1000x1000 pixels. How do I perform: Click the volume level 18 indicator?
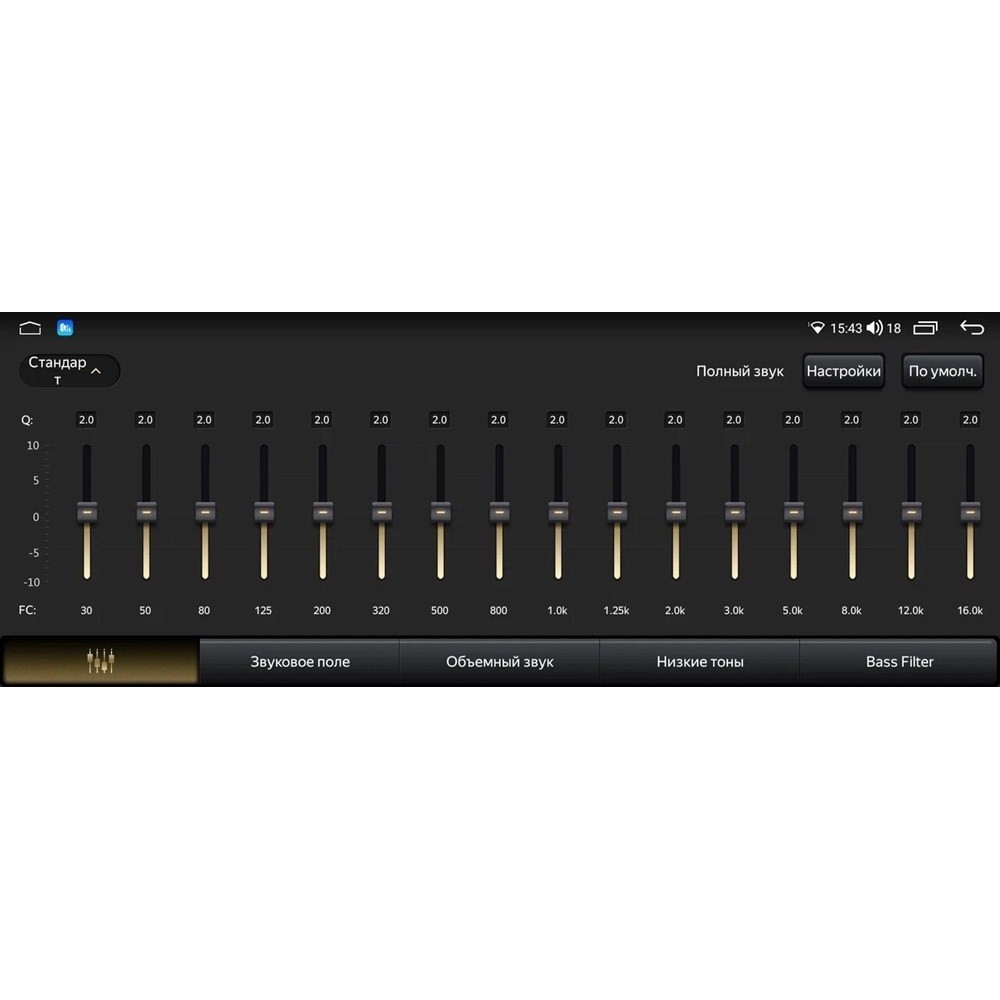point(893,328)
